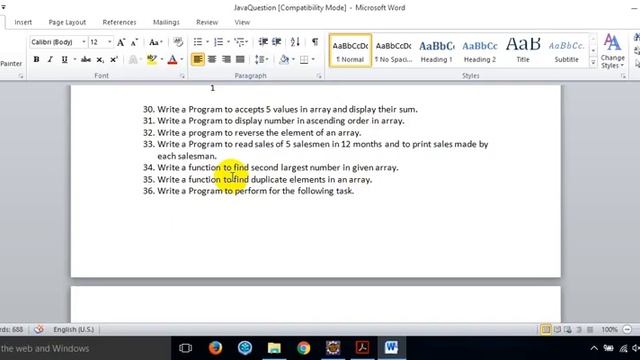The height and width of the screenshot is (360, 640).
Task: Open the font size 12 dropdown
Action: pyautogui.click(x=109, y=42)
